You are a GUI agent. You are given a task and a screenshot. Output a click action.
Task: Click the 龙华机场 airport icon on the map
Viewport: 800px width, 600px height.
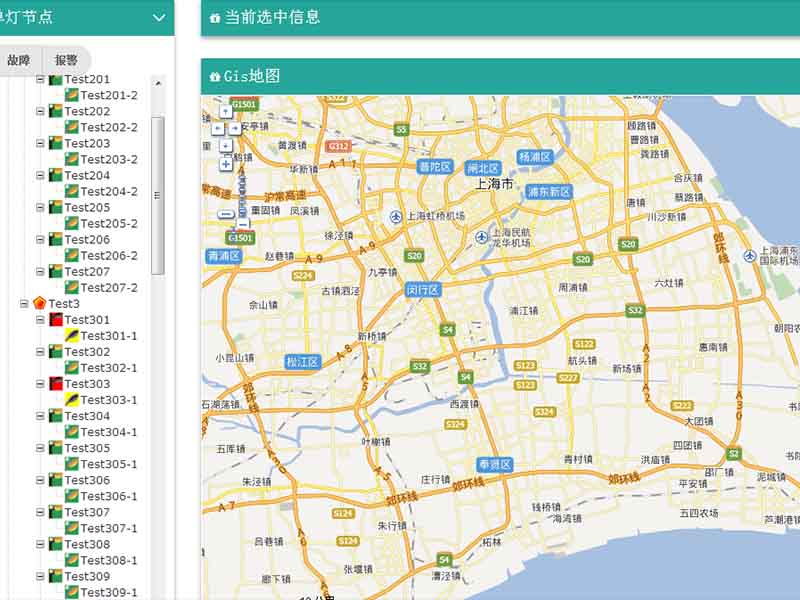tap(482, 237)
